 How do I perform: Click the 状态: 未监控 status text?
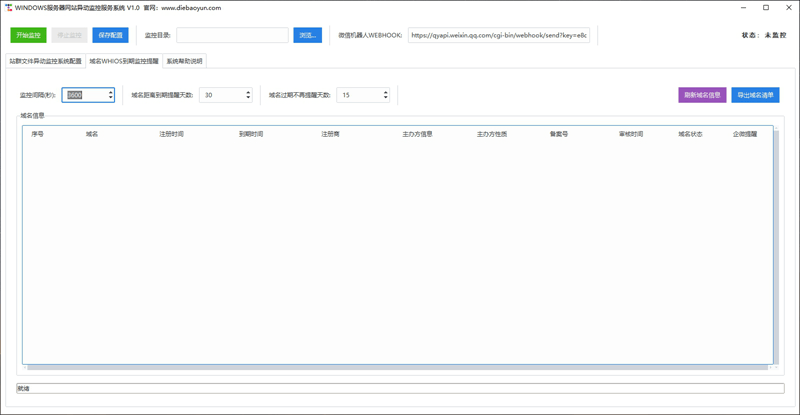[764, 35]
